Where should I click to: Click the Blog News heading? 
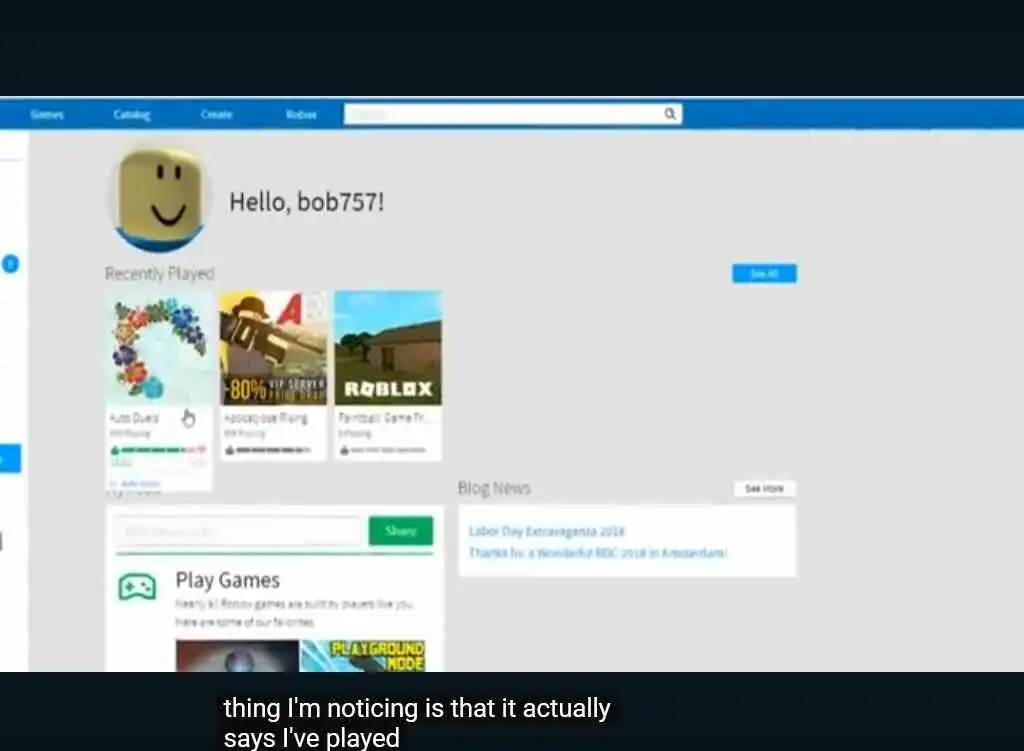pos(494,488)
